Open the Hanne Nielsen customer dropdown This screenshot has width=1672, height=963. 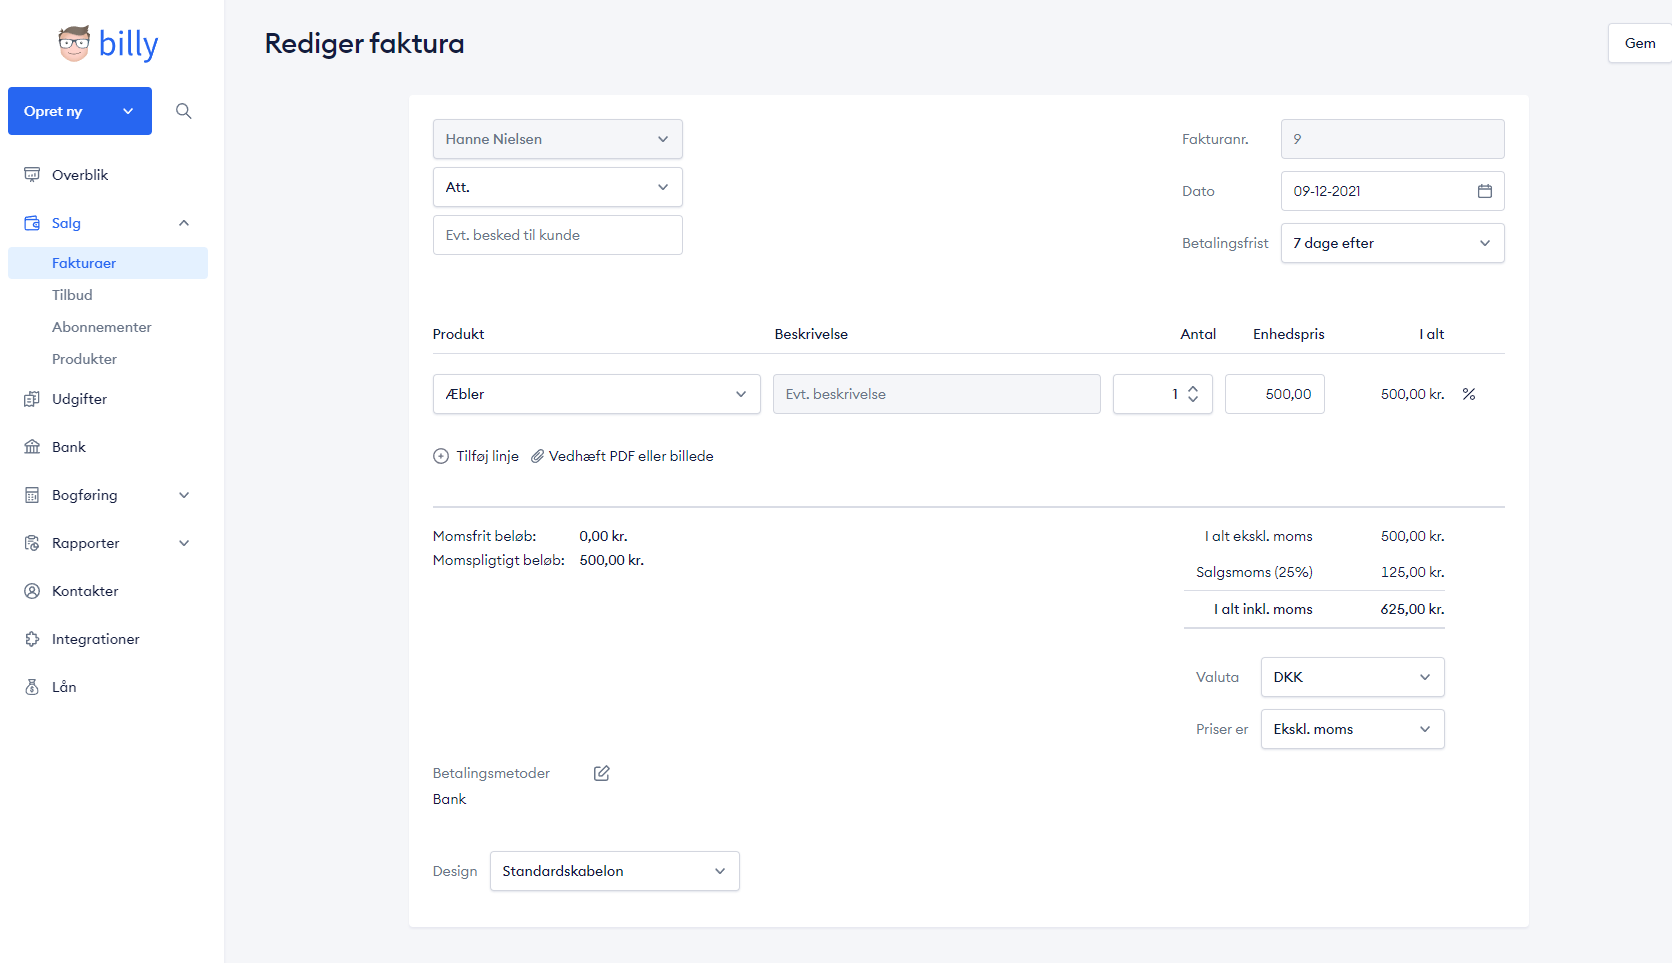[x=558, y=139]
